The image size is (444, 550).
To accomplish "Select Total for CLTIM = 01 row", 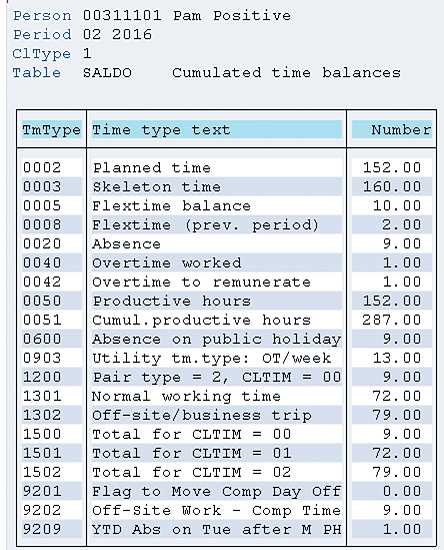I will (x=227, y=453).
